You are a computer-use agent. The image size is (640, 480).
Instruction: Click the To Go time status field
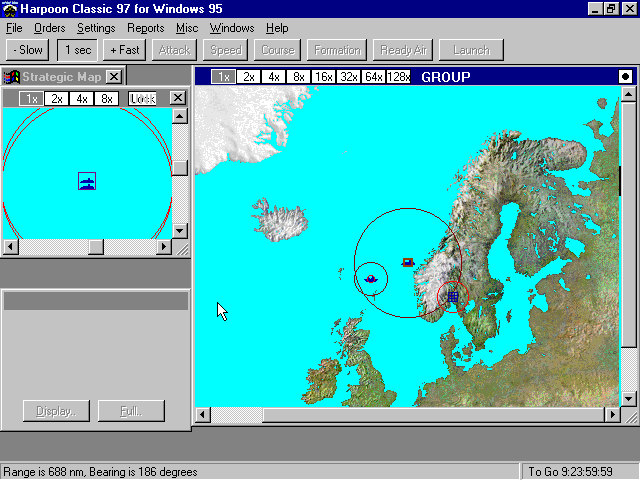point(580,472)
